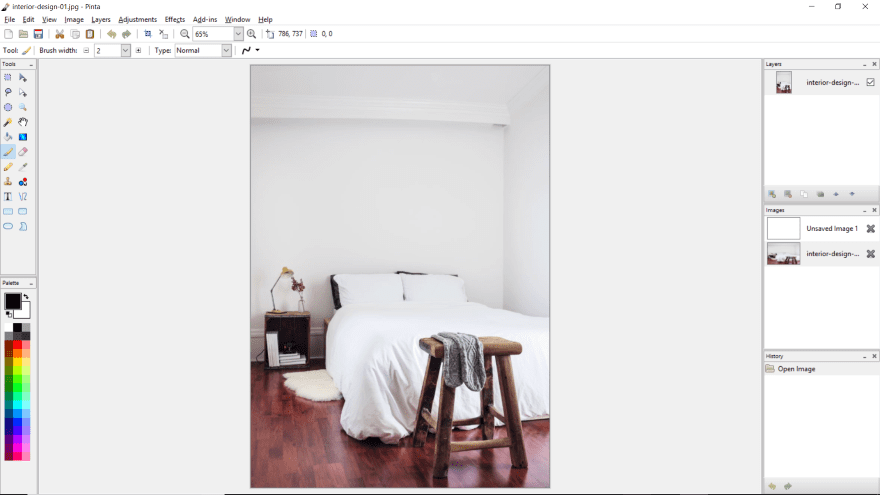Open the Adjustments menu
The image size is (880, 495).
point(138,20)
